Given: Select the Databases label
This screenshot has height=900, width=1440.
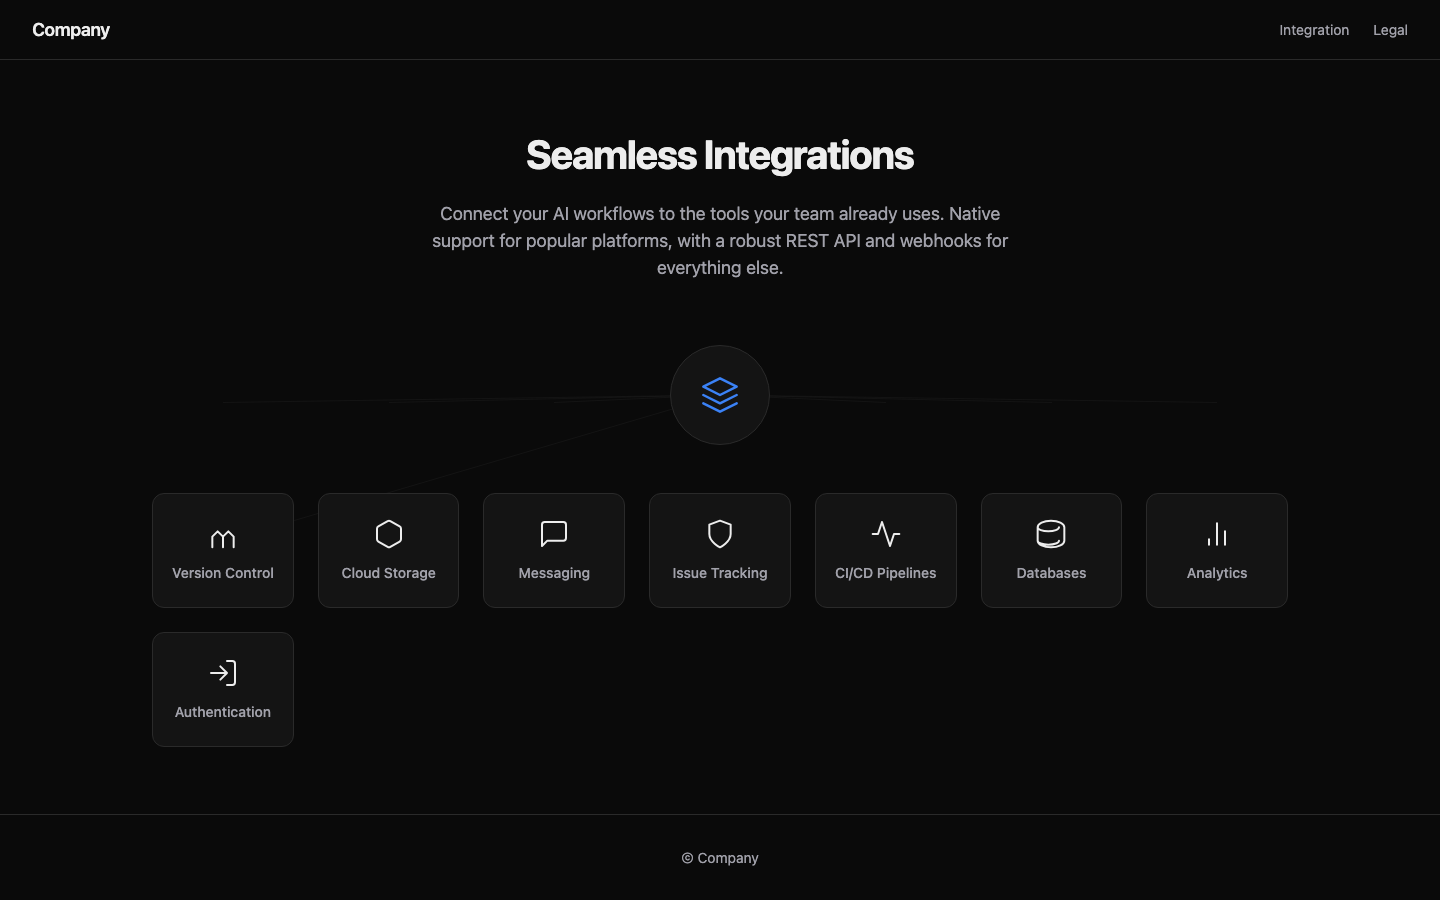Looking at the screenshot, I should [1051, 573].
